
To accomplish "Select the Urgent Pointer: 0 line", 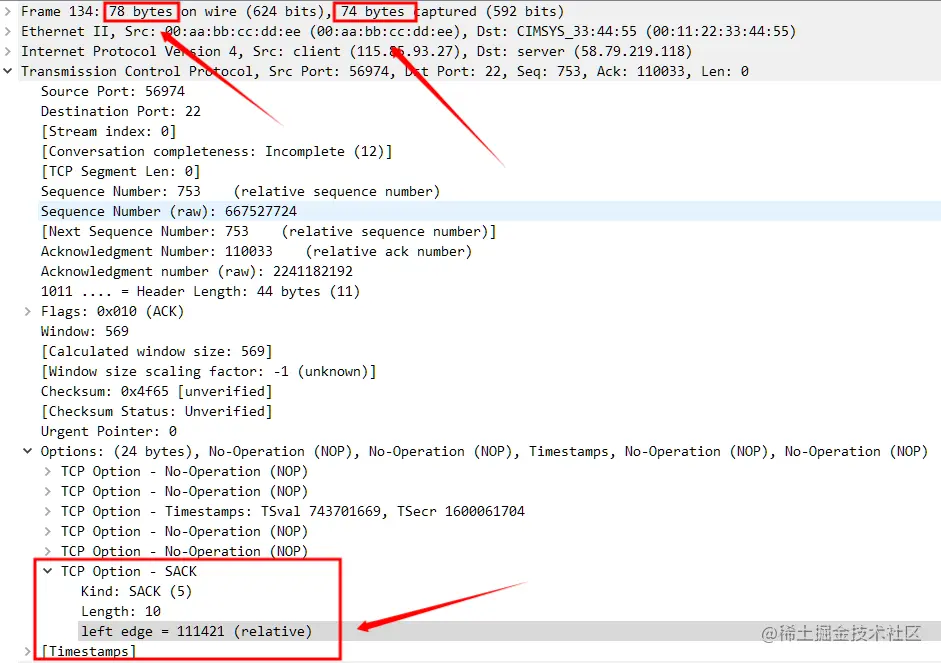I will click(109, 431).
